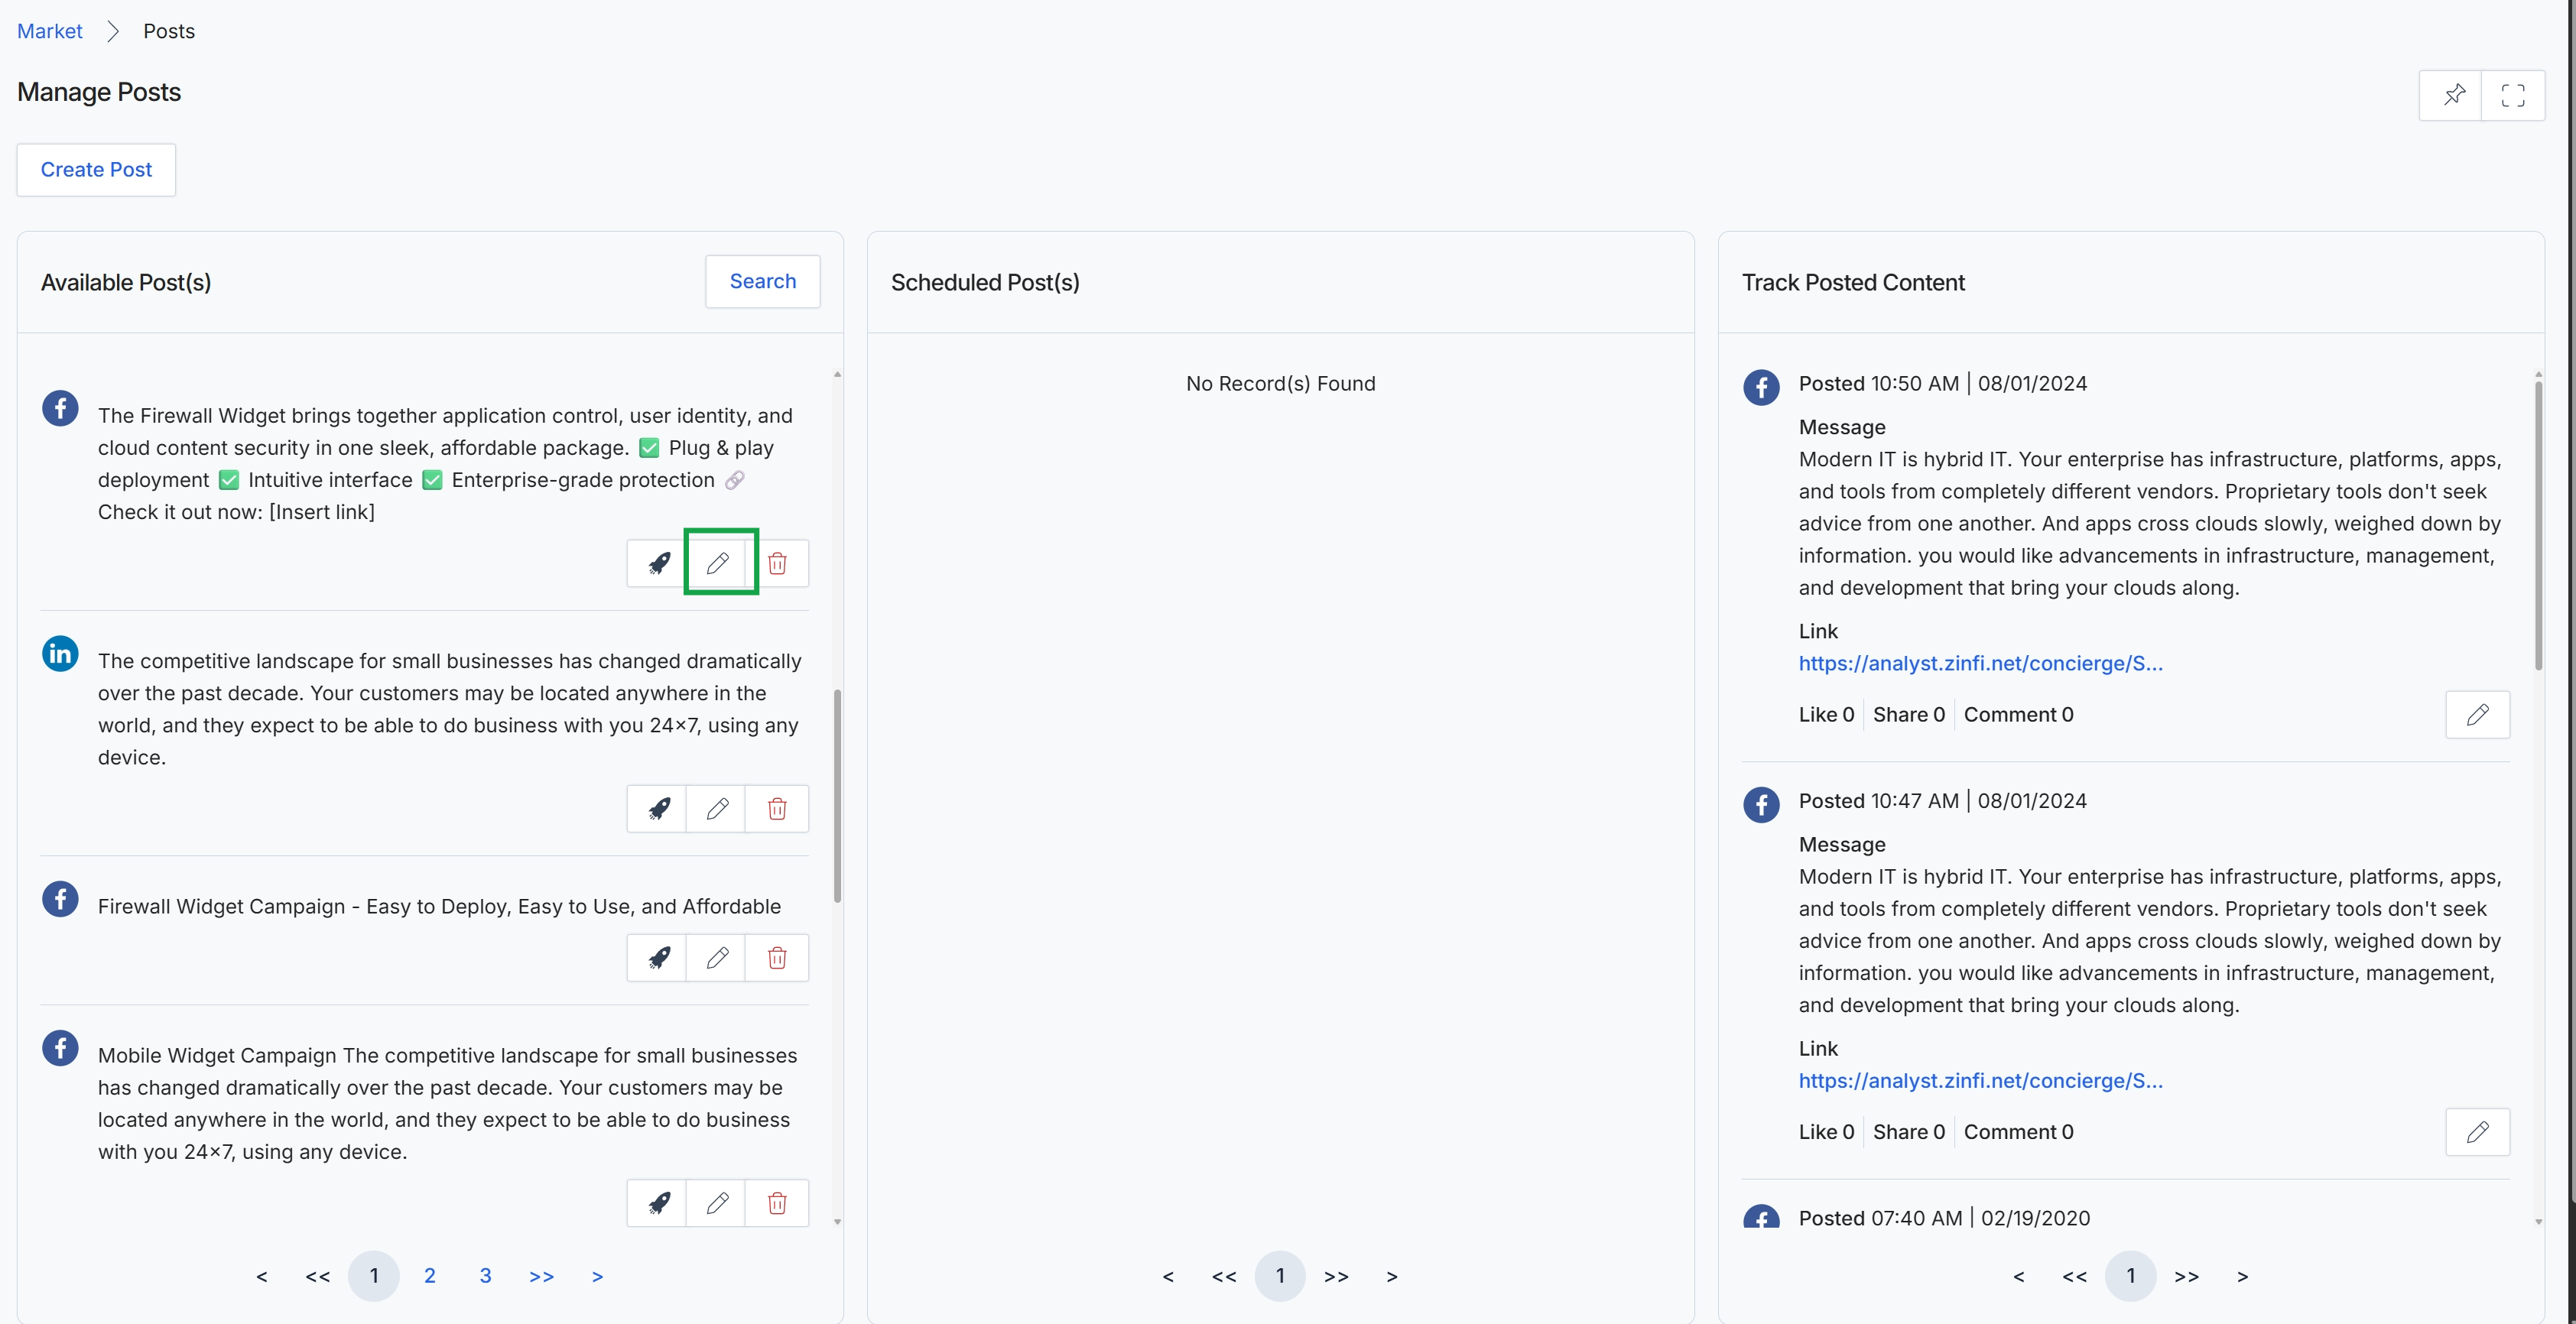Go to page 3 of Available Posts
Screen dimensions: 2576x1324
485,1276
